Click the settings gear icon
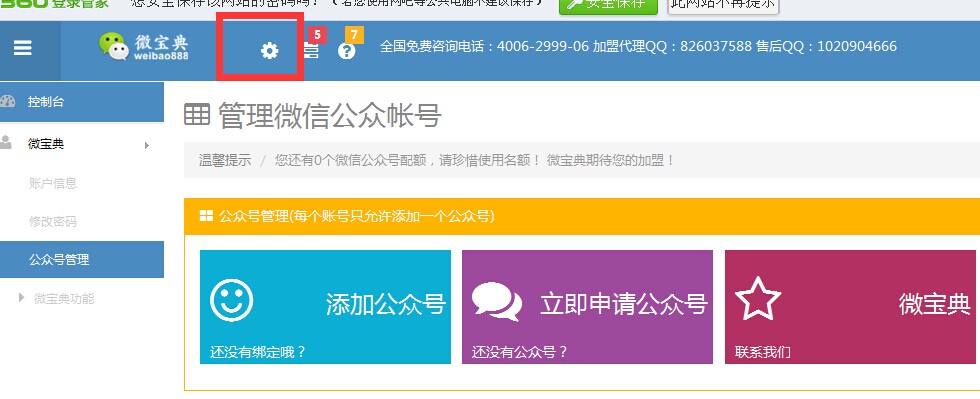This screenshot has height=399, width=980. [269, 51]
